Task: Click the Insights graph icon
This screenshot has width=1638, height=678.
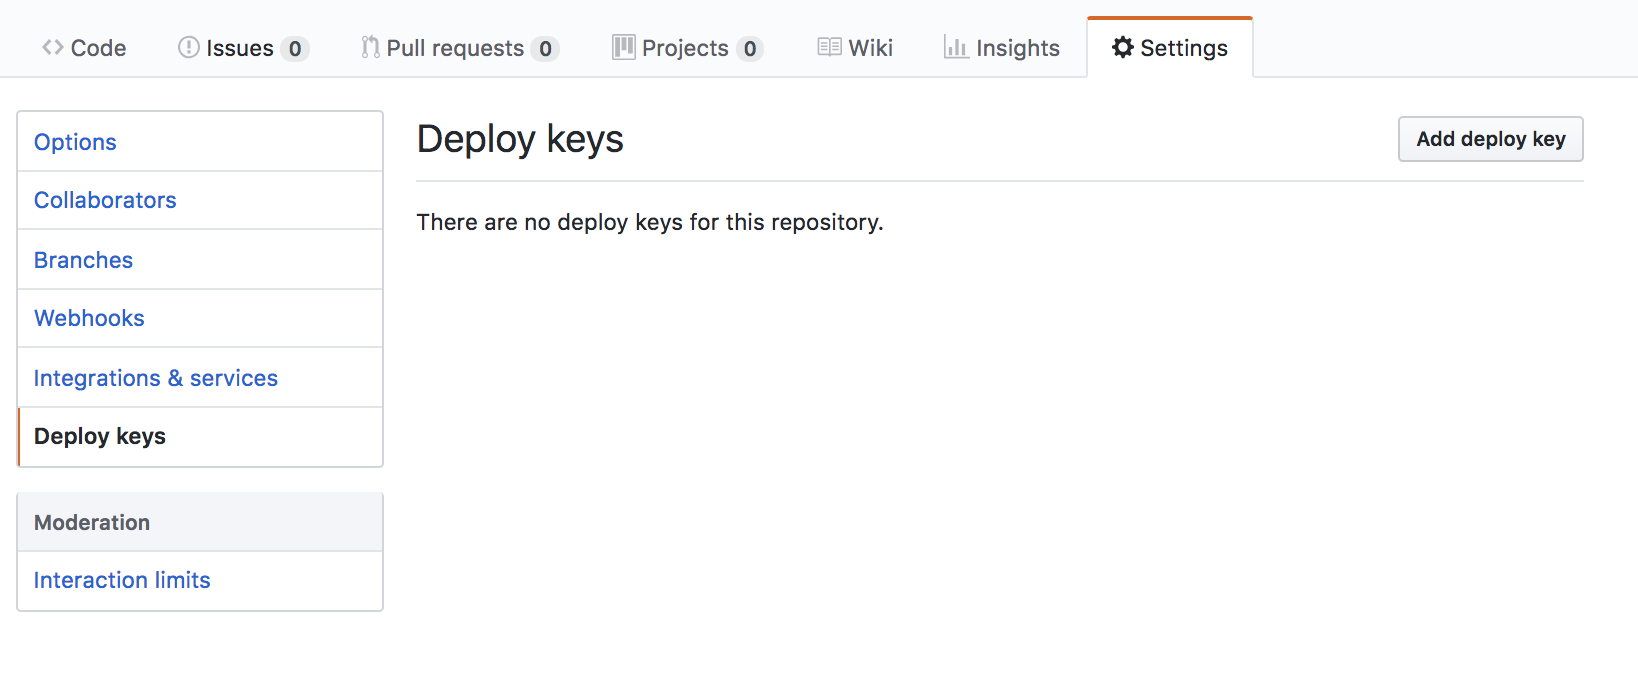Action: (x=953, y=47)
